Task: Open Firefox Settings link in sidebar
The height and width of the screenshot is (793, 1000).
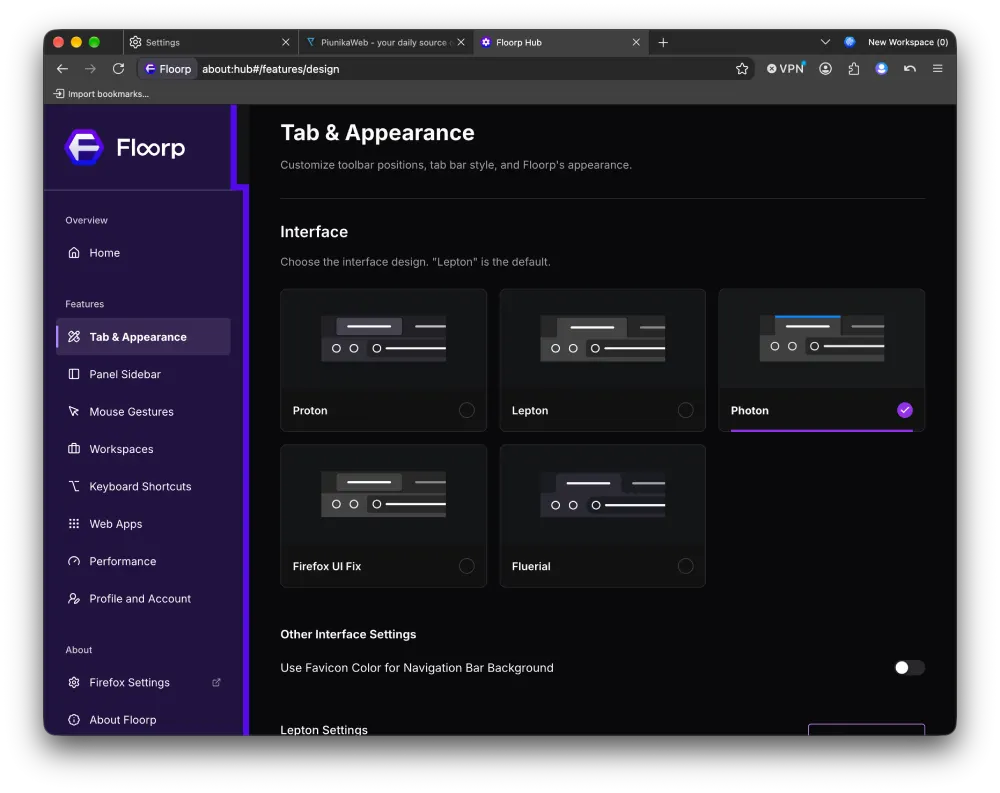Action: (x=143, y=683)
